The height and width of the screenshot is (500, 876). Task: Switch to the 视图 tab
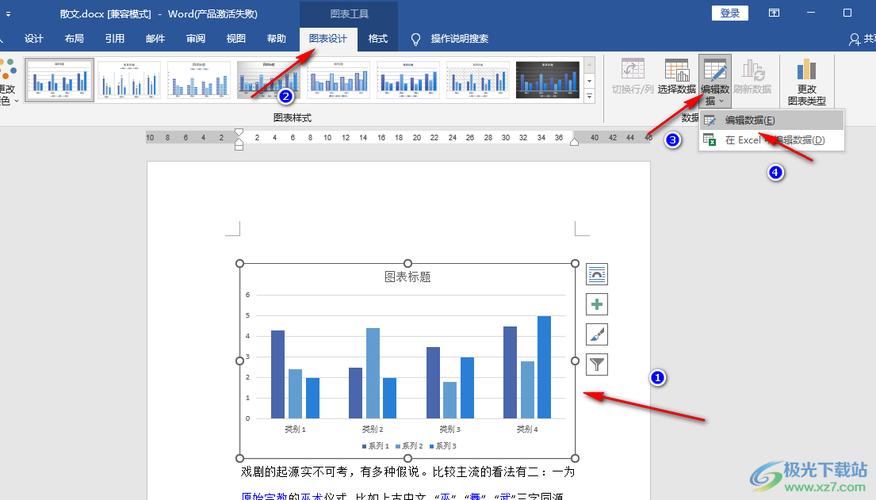pos(236,39)
